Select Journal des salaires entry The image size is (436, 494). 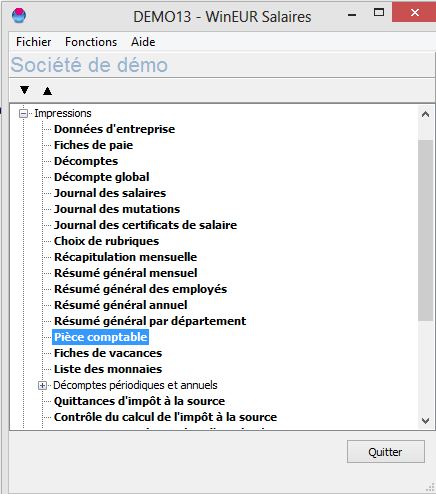pos(110,193)
